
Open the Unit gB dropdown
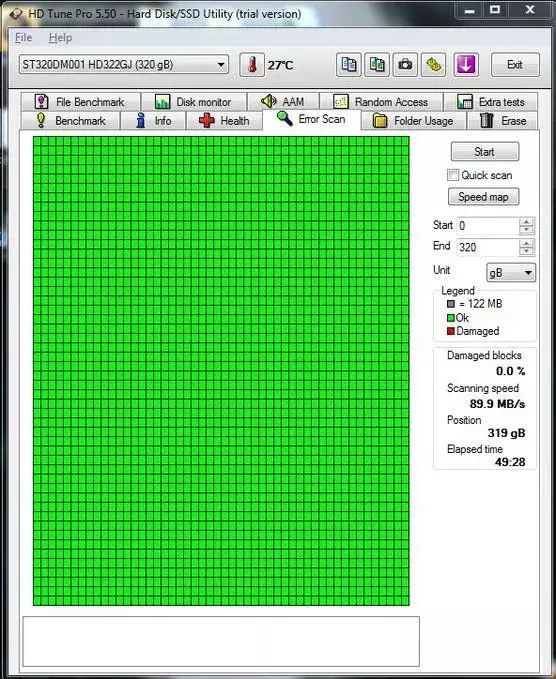coord(511,273)
